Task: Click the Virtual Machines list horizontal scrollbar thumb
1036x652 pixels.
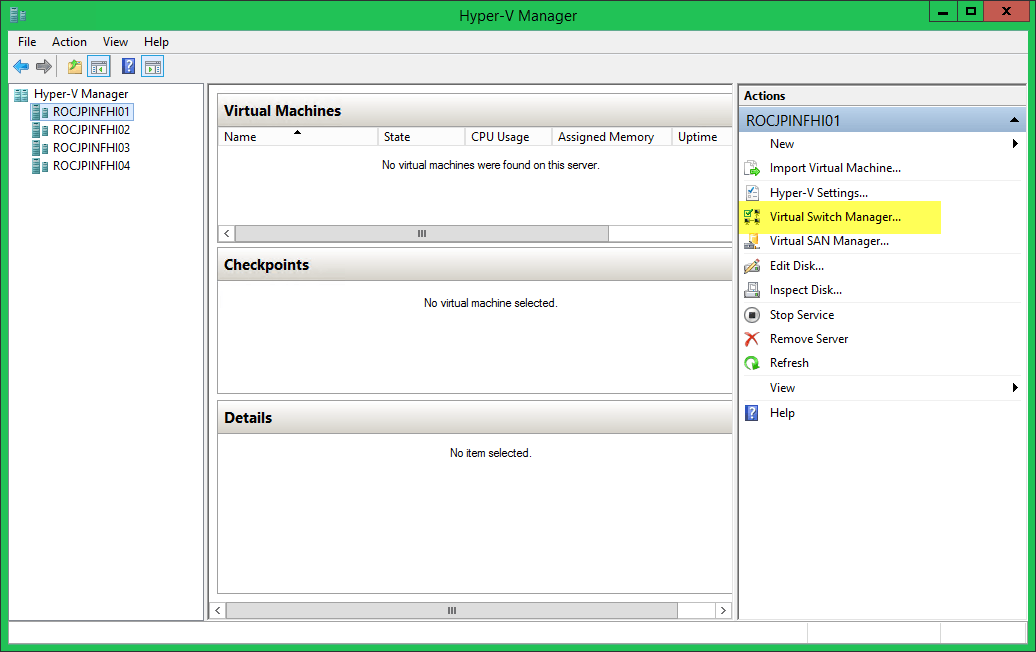Action: (422, 234)
